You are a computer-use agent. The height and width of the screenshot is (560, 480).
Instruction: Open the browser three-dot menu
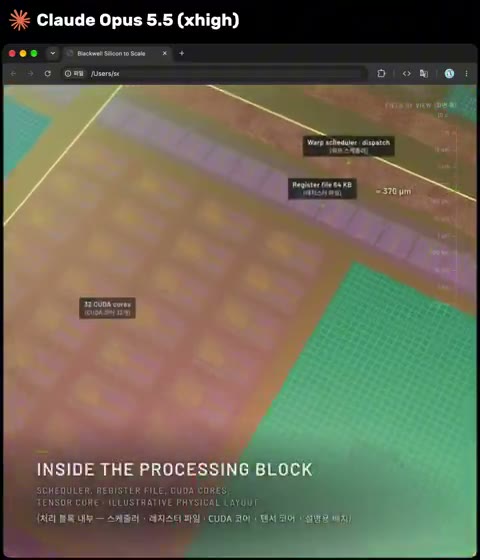pos(466,74)
